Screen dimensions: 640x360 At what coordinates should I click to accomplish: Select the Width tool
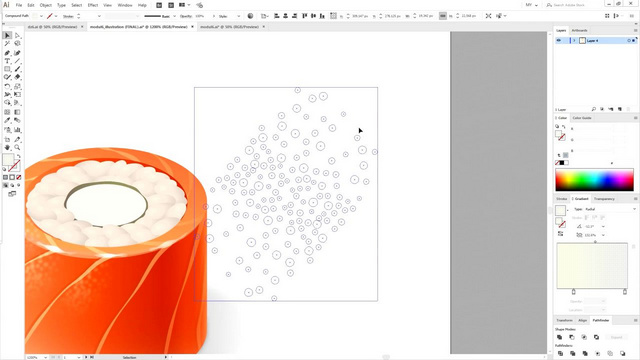(7, 94)
